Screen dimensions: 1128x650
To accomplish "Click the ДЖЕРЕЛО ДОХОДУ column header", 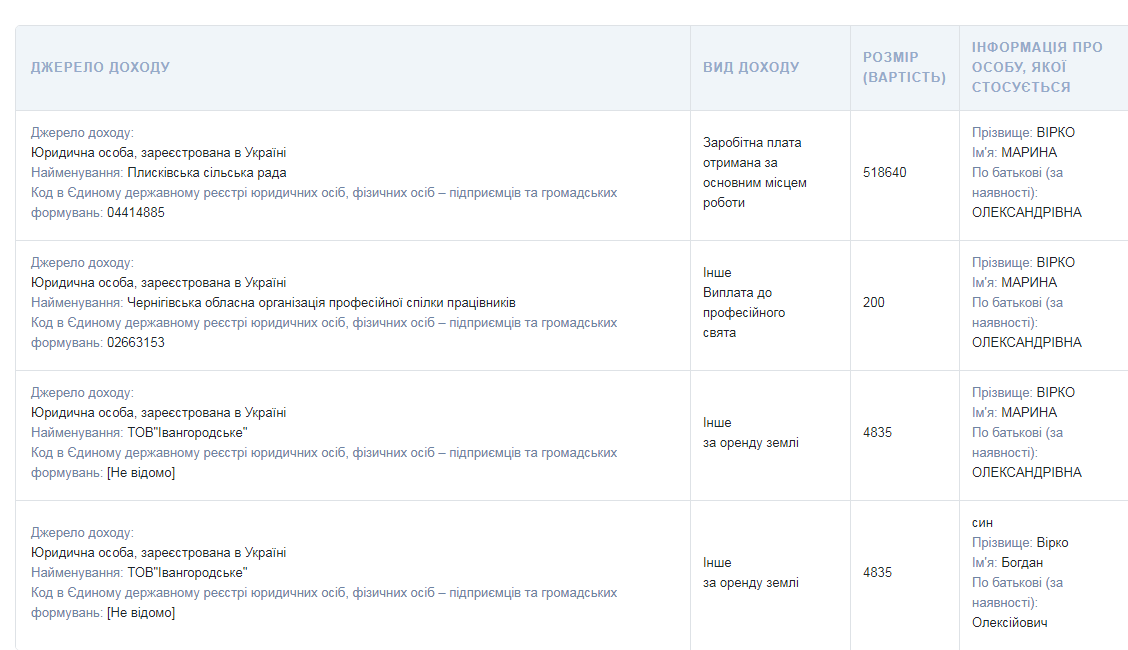I will pyautogui.click(x=100, y=67).
